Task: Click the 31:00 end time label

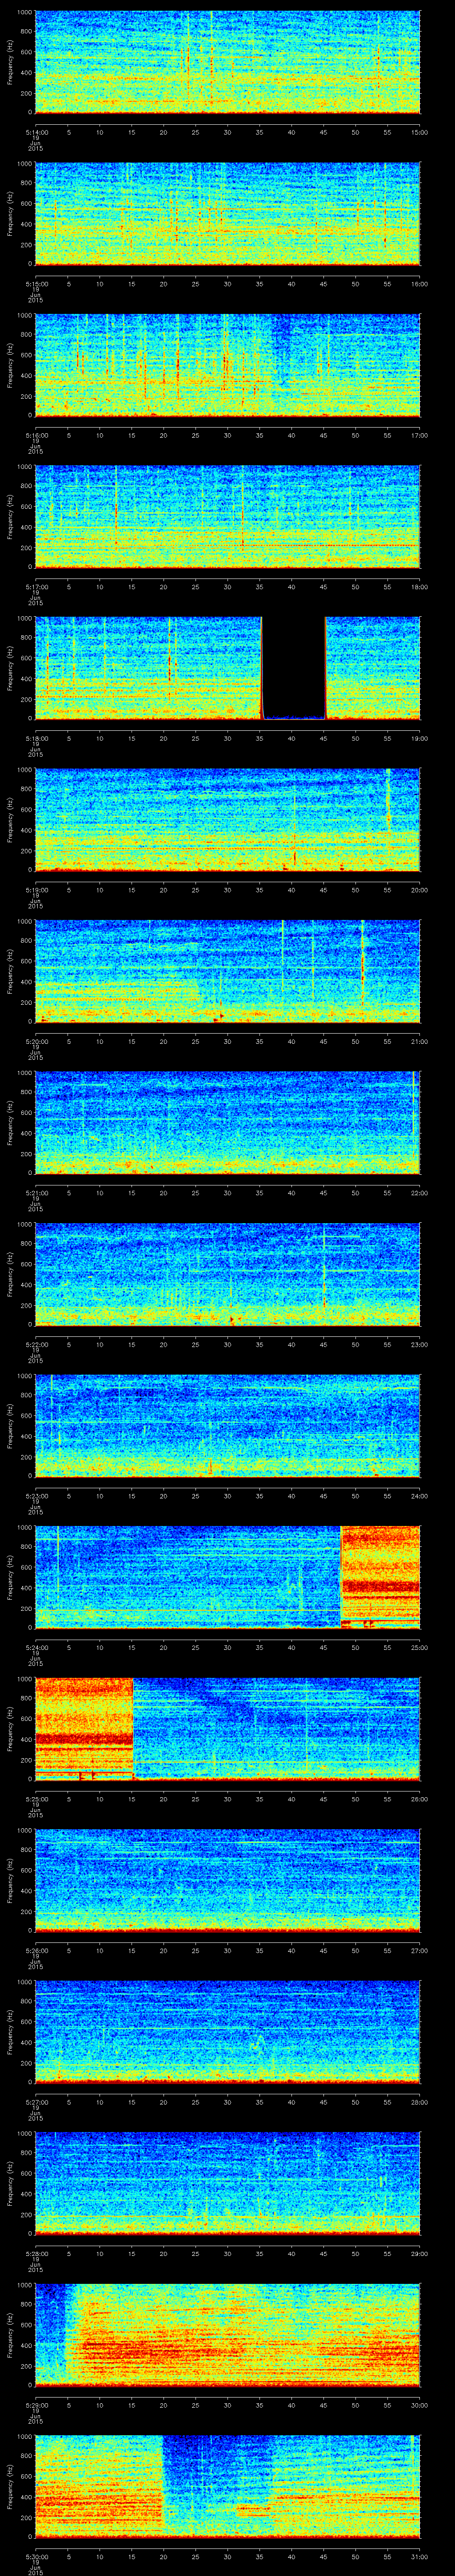Action: 419,2556
